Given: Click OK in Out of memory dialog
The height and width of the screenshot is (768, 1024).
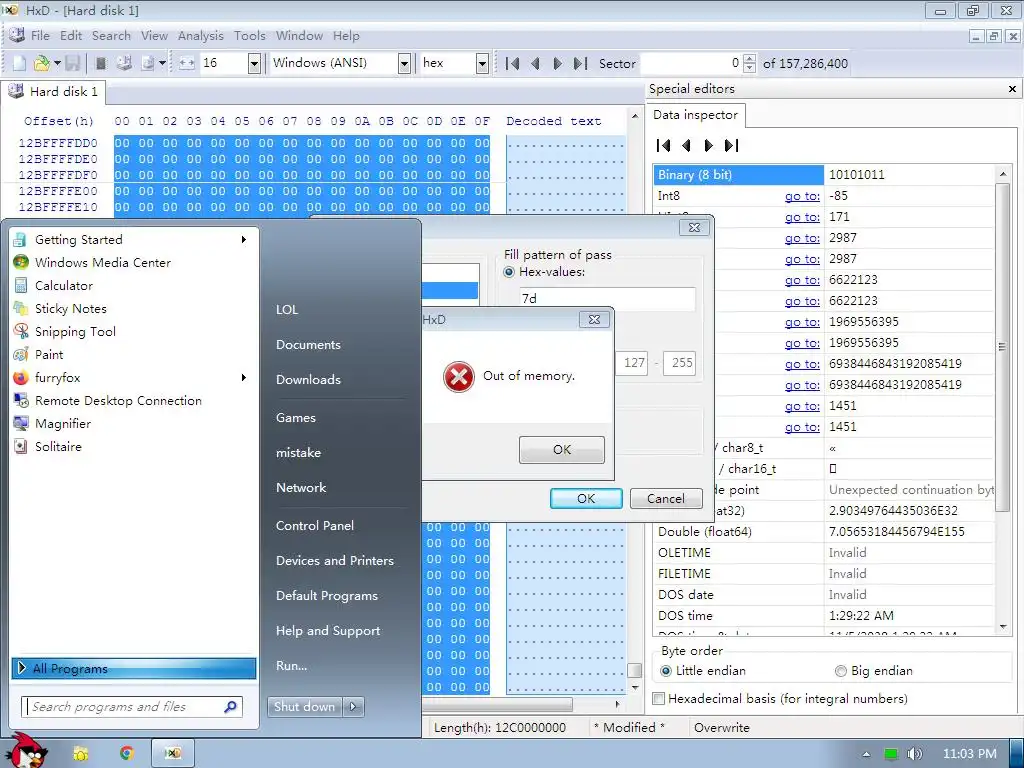Looking at the screenshot, I should pyautogui.click(x=562, y=450).
